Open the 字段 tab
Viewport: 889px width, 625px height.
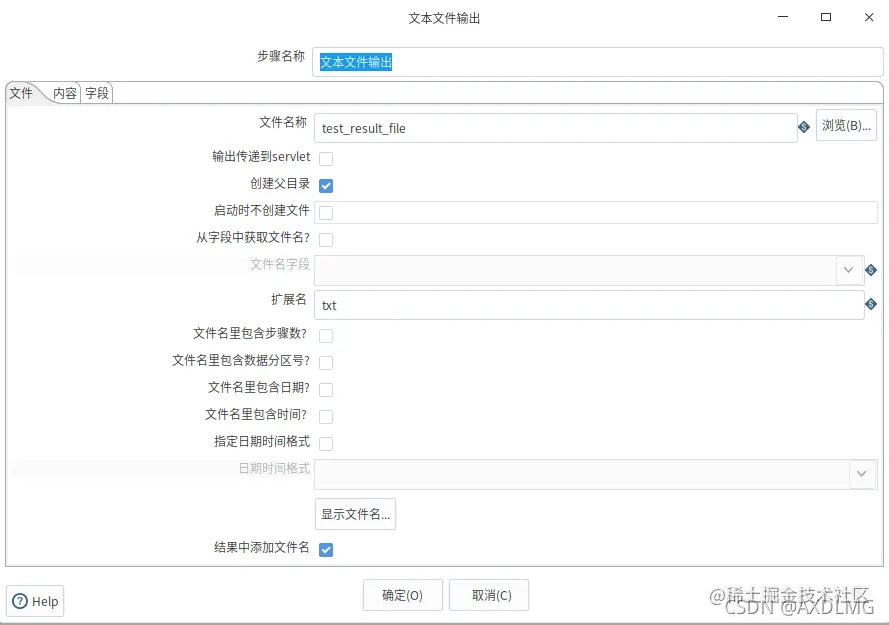click(x=97, y=93)
